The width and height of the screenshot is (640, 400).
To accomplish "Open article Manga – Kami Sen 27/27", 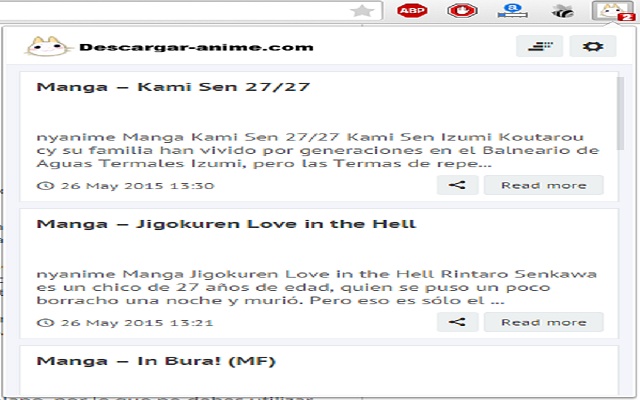I will pyautogui.click(x=173, y=87).
